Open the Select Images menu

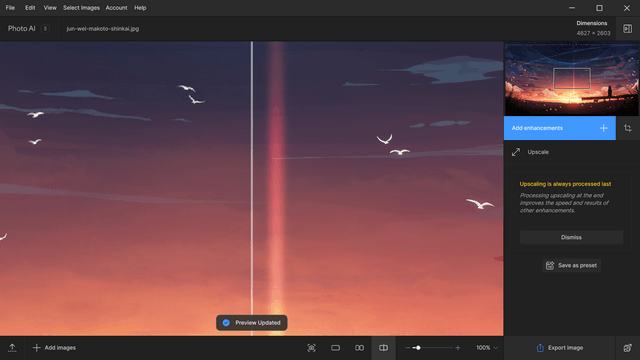point(81,8)
